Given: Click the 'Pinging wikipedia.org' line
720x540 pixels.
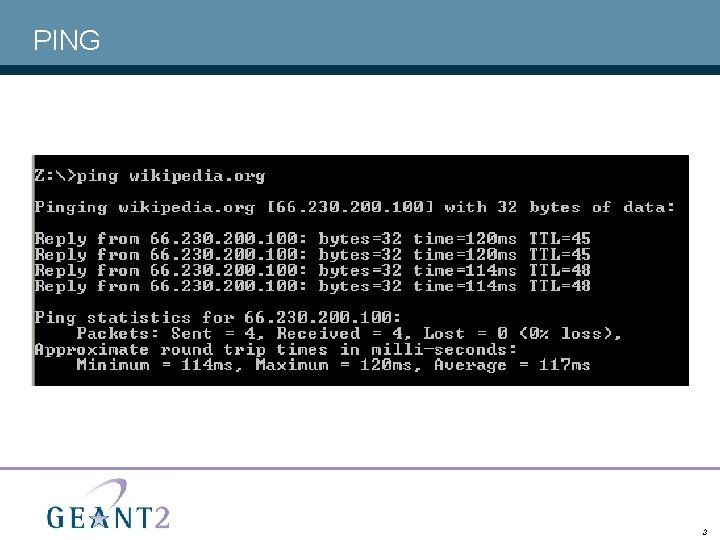Looking at the screenshot, I should (355, 207).
